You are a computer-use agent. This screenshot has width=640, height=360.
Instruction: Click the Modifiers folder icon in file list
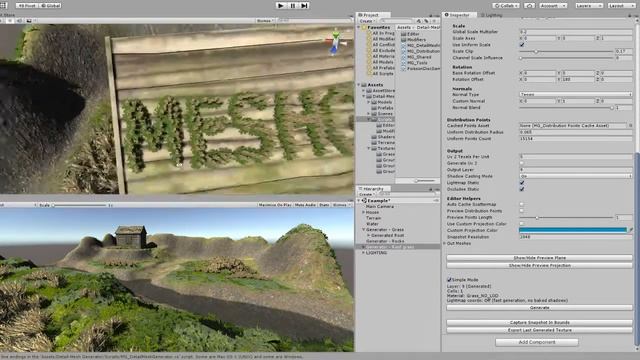pos(403,40)
